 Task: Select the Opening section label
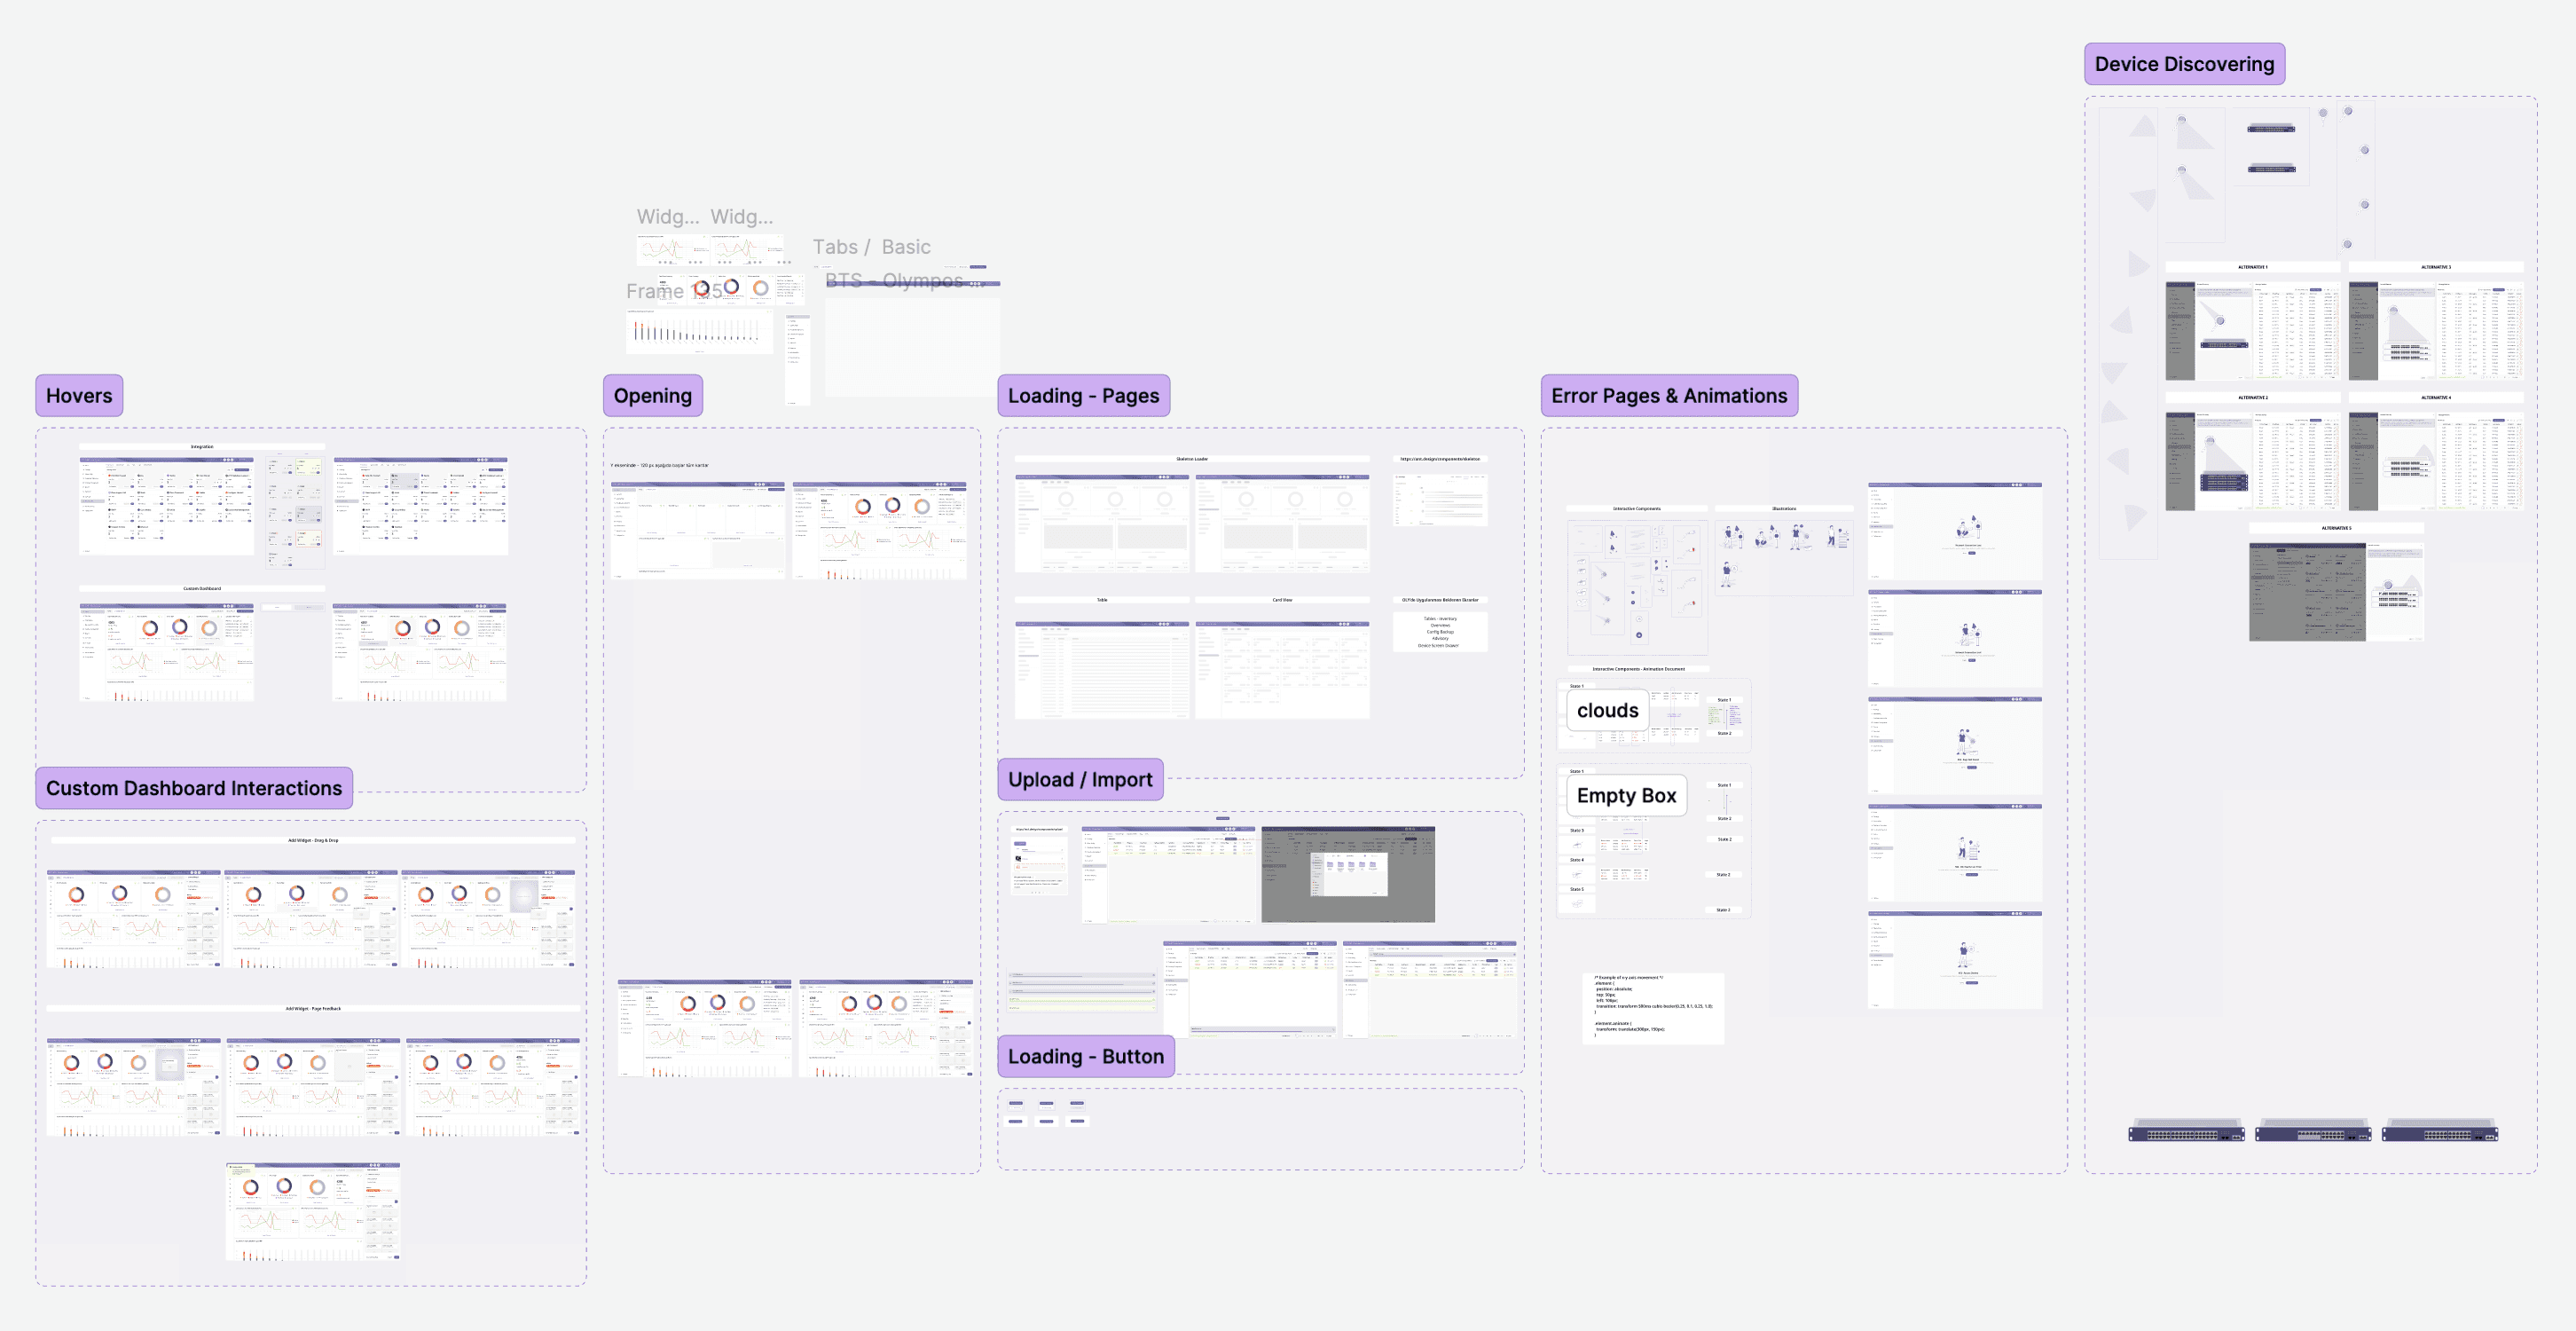click(652, 396)
